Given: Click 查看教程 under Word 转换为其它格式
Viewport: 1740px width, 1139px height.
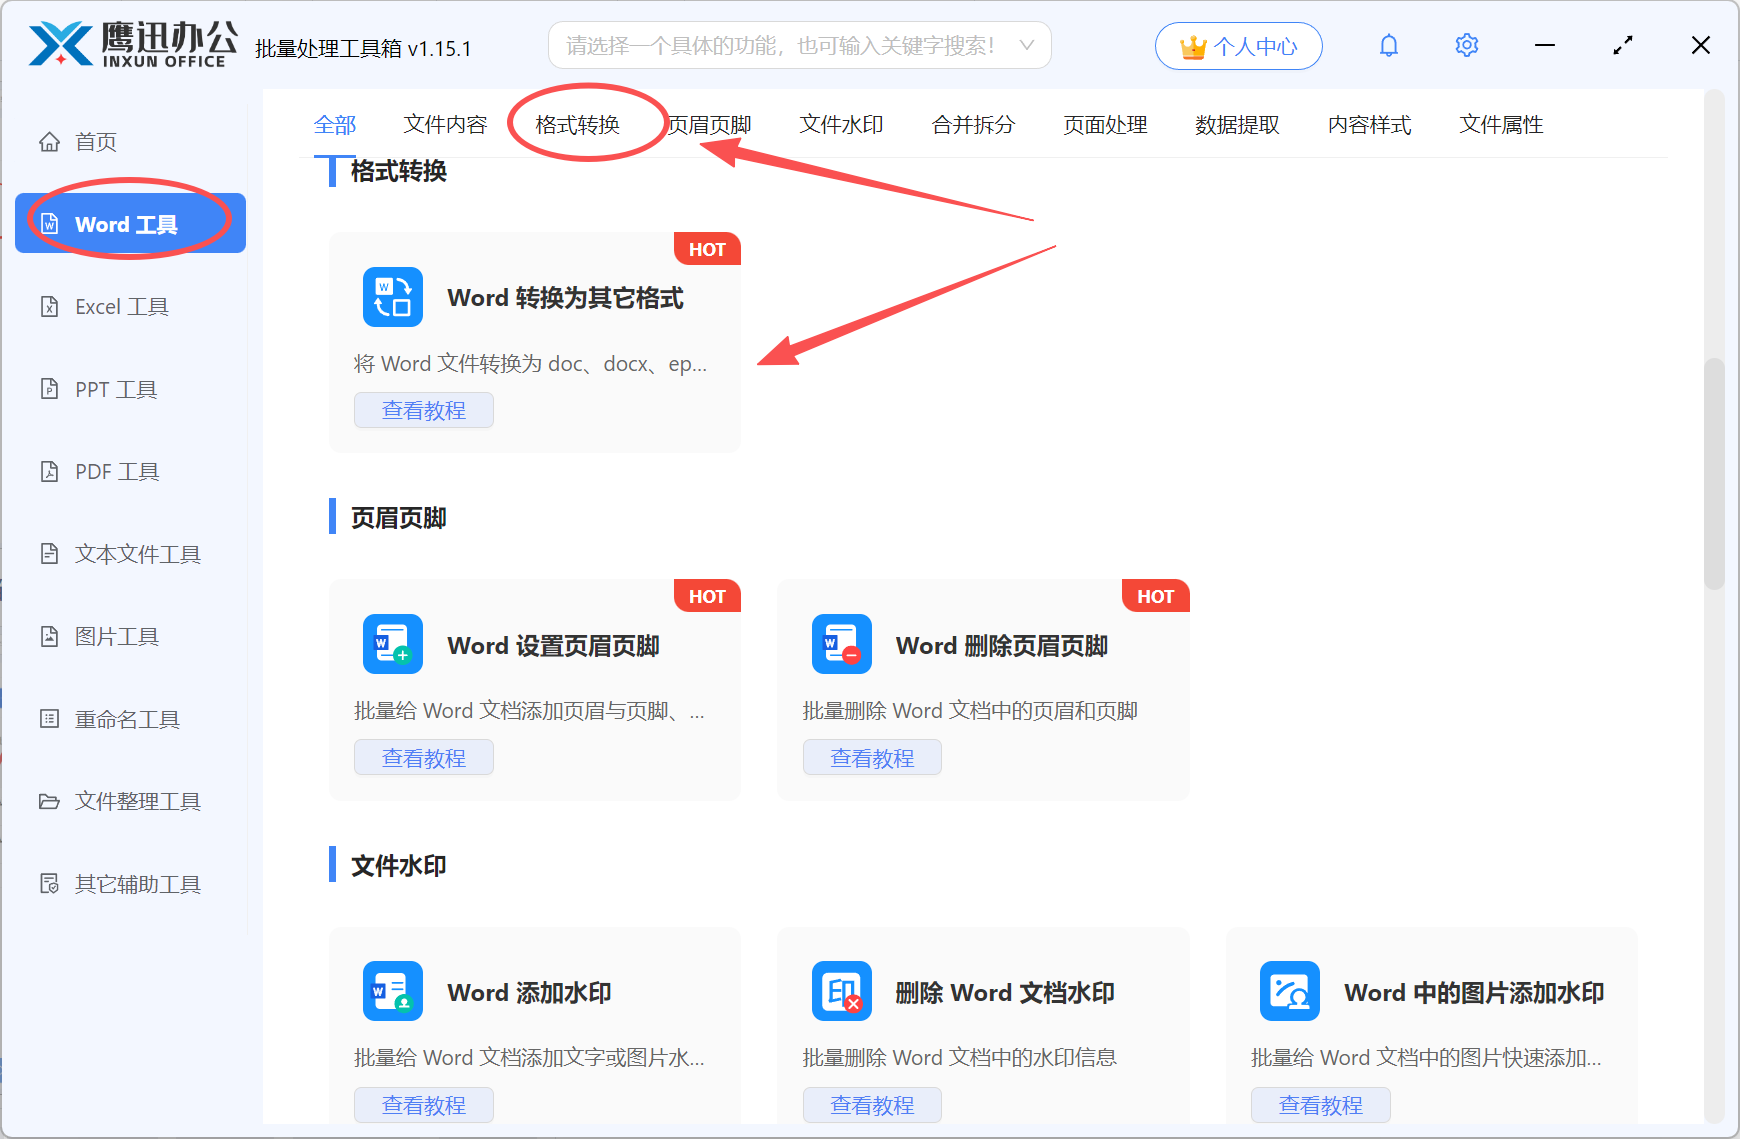Looking at the screenshot, I should (x=423, y=410).
